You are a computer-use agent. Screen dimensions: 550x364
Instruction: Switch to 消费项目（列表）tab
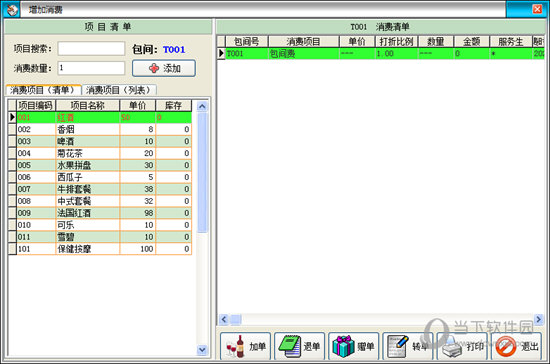[x=119, y=90]
